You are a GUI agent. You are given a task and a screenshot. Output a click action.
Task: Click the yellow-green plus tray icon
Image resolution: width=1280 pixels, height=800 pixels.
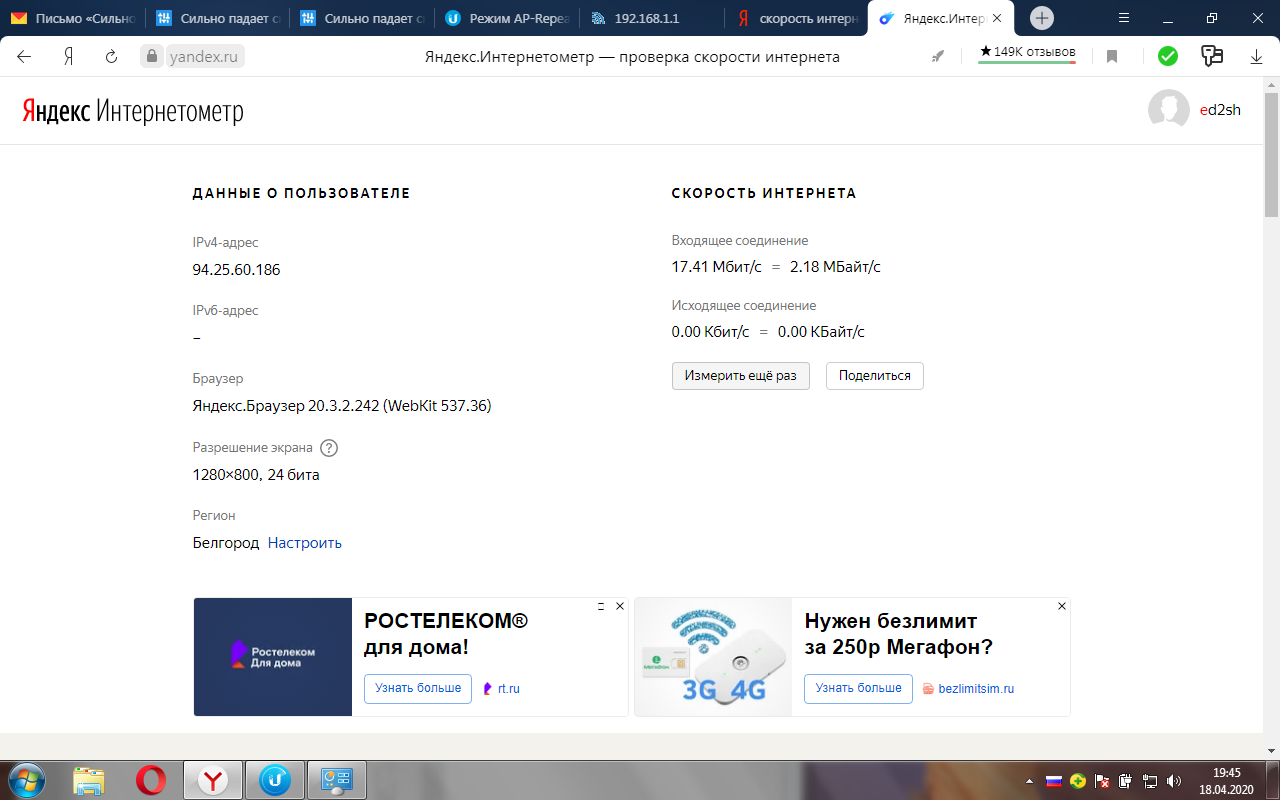pyautogui.click(x=1078, y=781)
